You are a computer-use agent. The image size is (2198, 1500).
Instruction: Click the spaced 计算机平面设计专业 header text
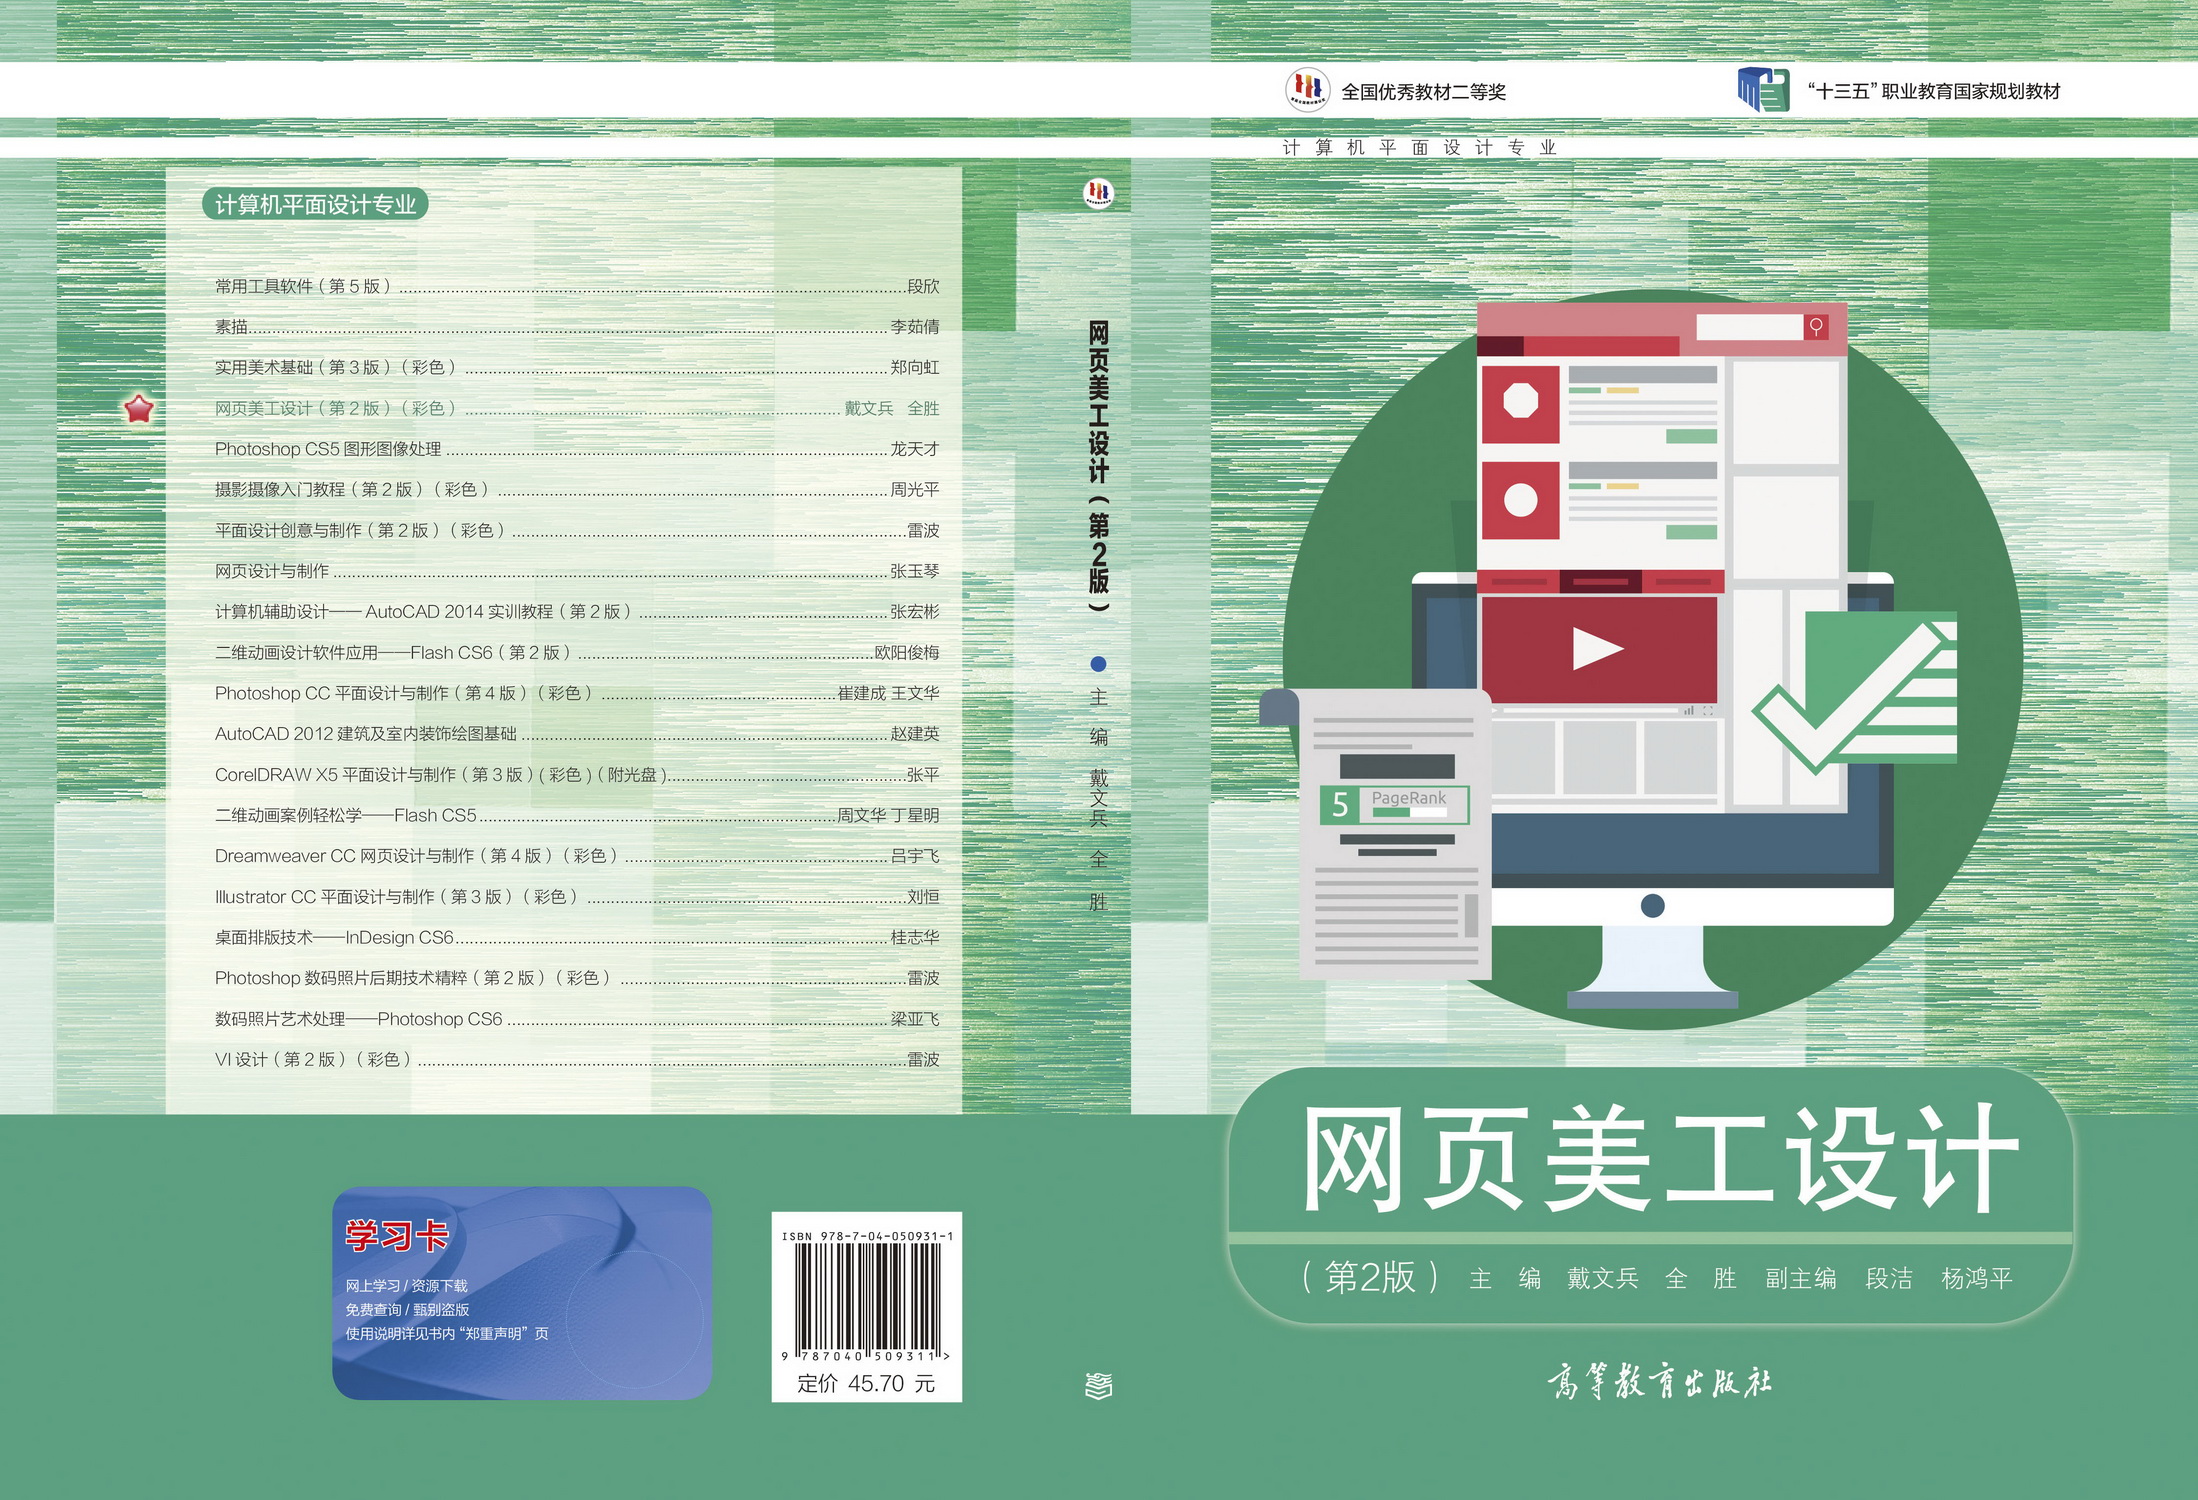[x=1420, y=147]
